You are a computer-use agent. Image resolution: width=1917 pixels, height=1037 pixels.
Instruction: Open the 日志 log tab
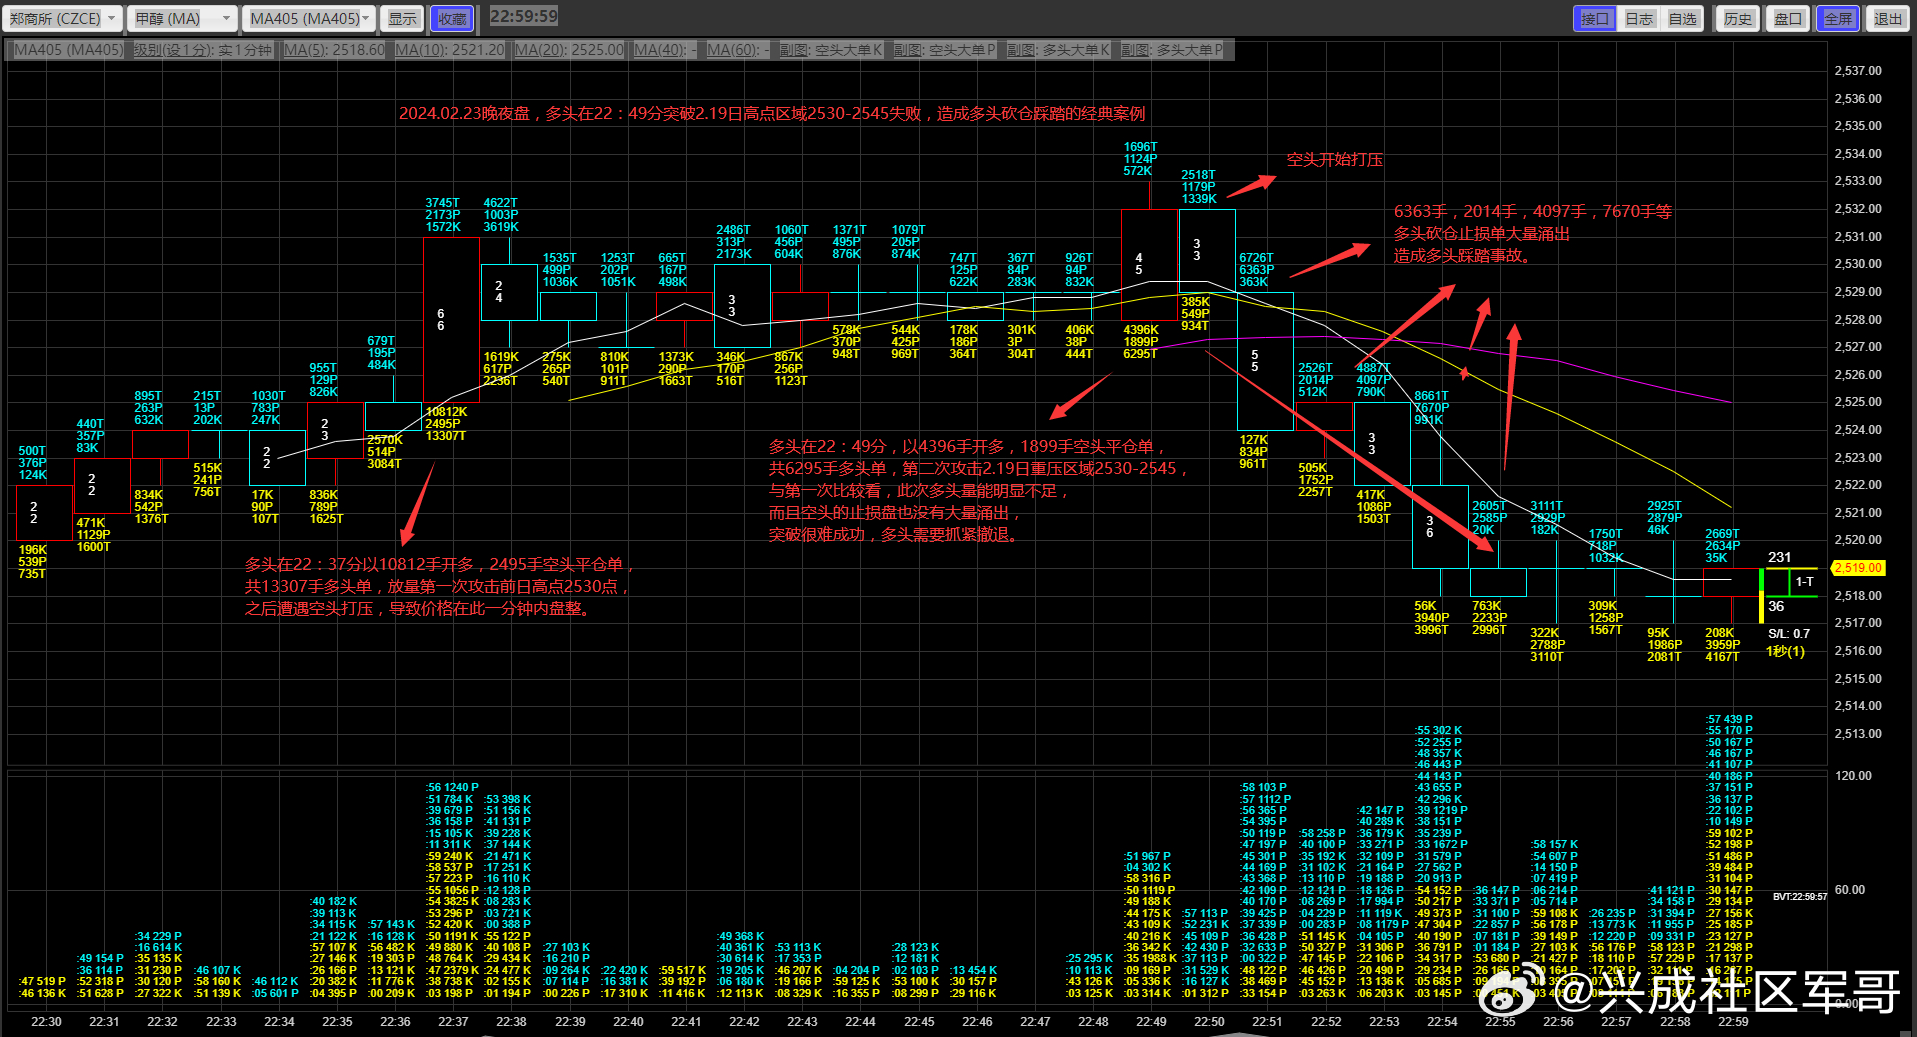1638,18
